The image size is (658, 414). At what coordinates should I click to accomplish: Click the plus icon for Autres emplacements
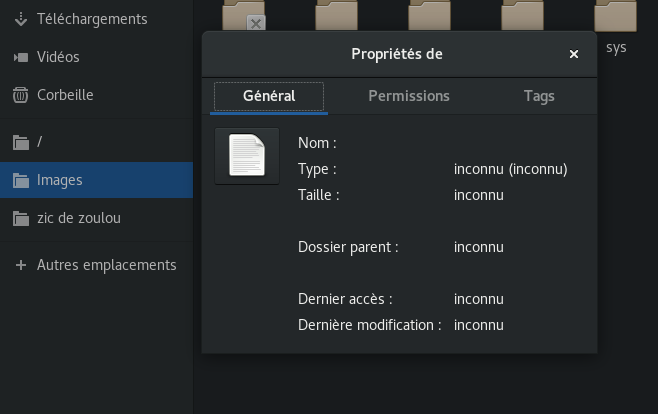click(20, 265)
